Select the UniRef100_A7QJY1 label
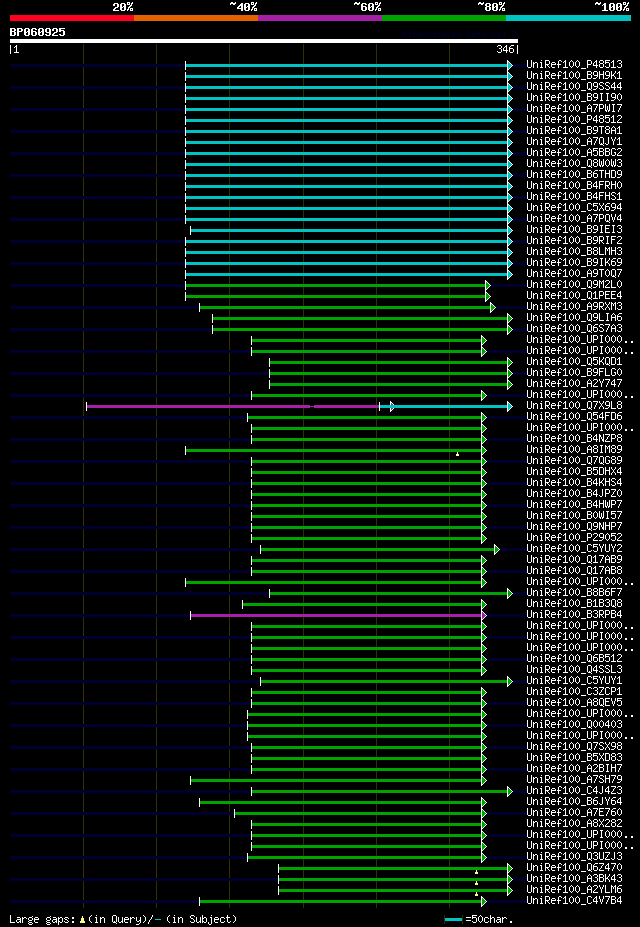Viewport: 640px width, 927px height. coord(574,142)
